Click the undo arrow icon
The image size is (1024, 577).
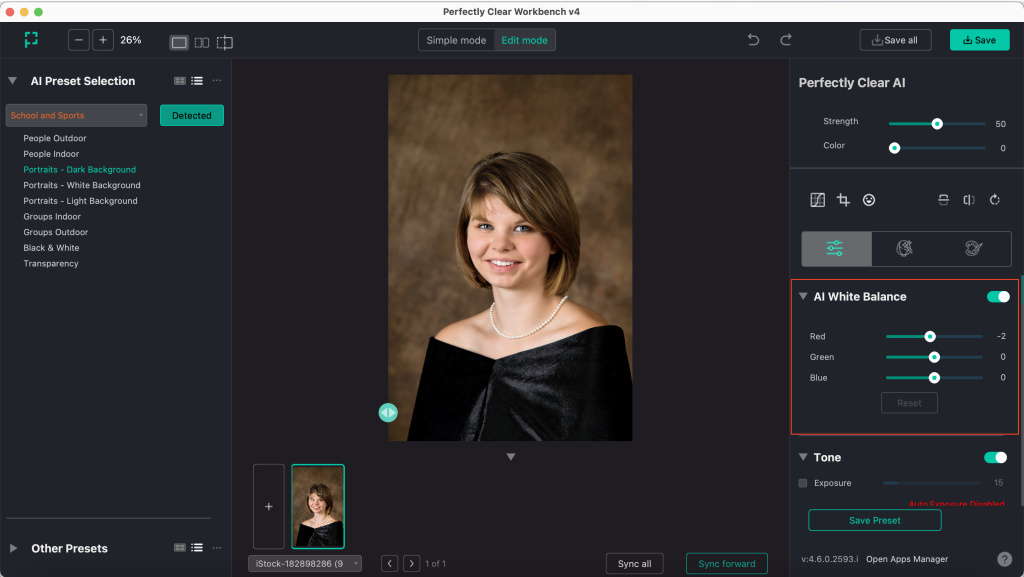753,40
